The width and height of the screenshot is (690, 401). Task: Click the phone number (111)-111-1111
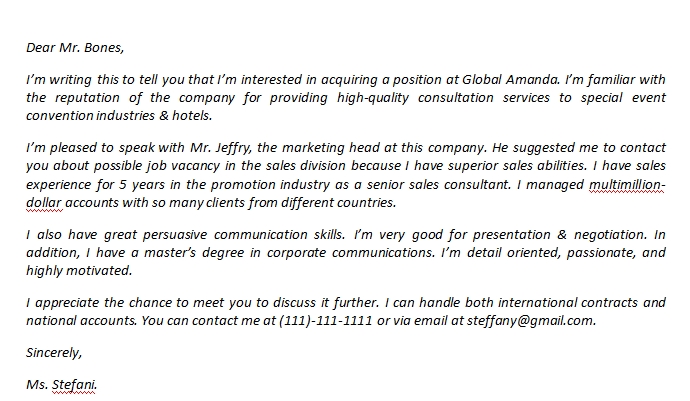click(x=326, y=320)
